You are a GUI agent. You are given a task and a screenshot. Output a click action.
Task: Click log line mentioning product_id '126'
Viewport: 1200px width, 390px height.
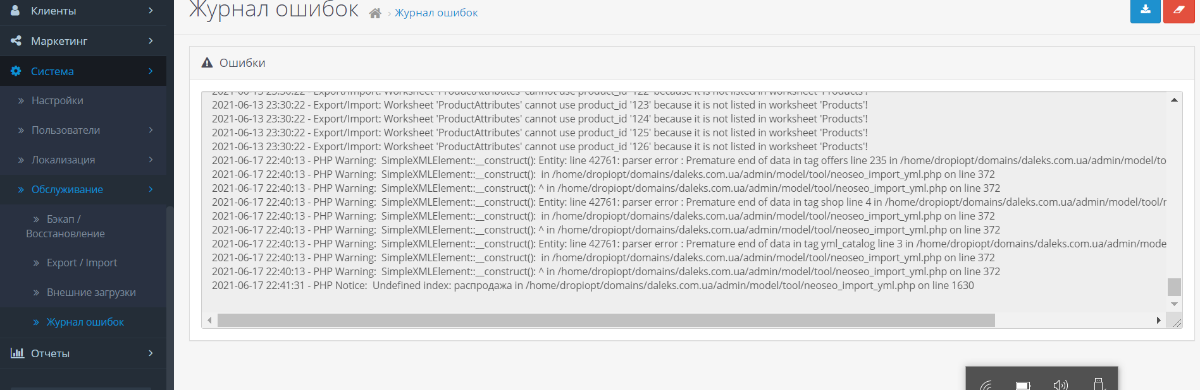point(540,146)
